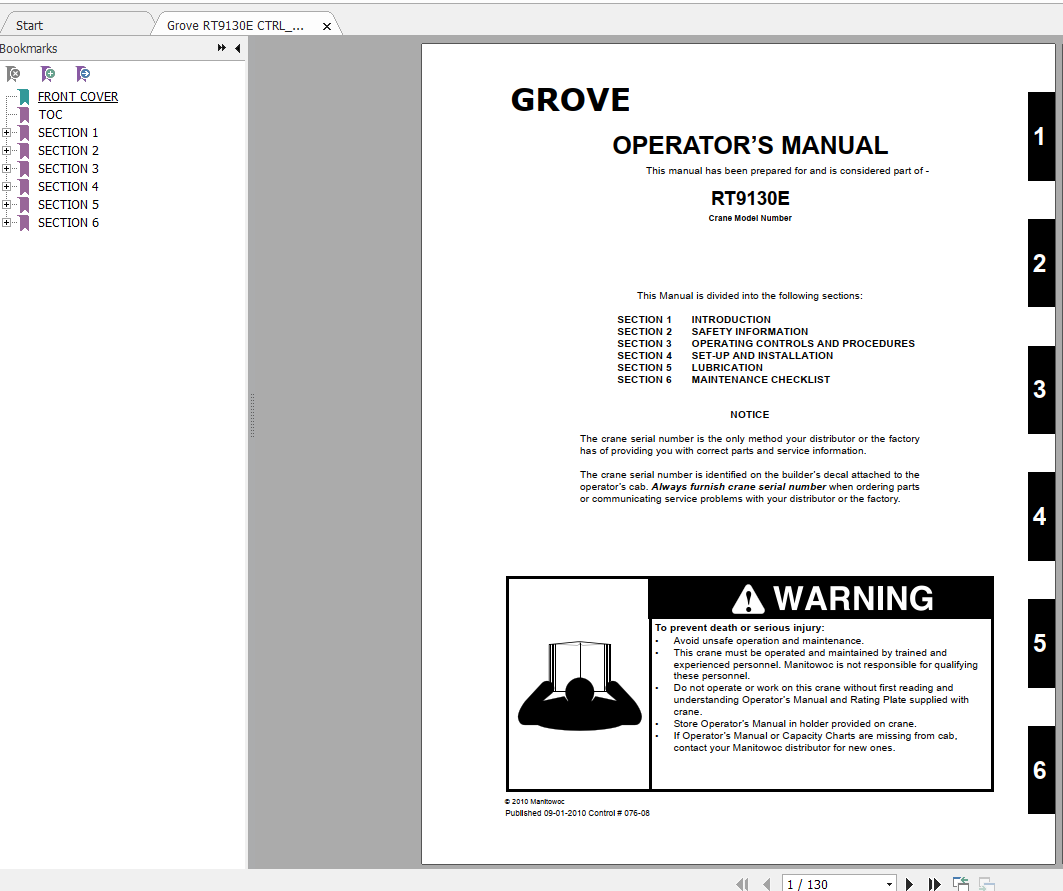Click the expand bookmarks panel double-arrow icon
Screen dimensions: 1063x891
coord(222,48)
